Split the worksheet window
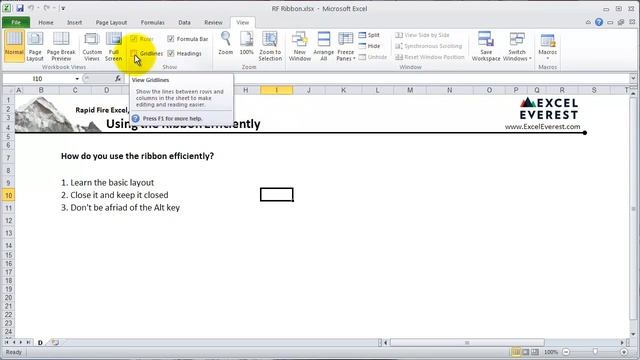The width and height of the screenshot is (640, 360). 369,35
